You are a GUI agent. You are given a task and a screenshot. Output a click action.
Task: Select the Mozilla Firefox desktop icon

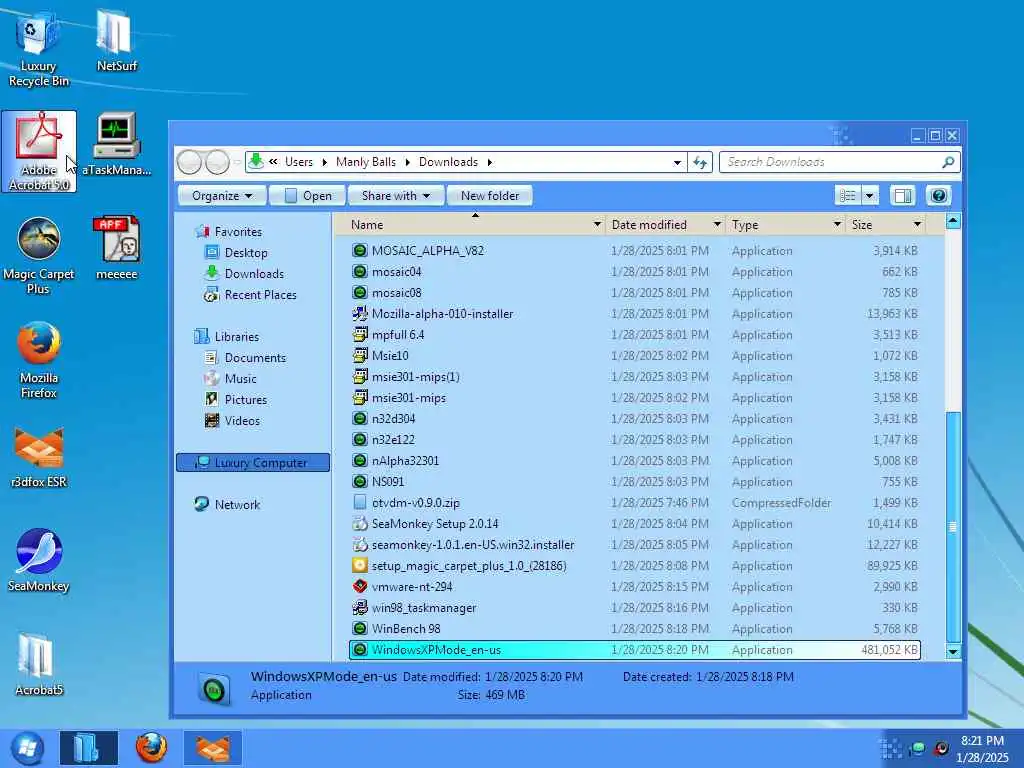[x=39, y=360]
